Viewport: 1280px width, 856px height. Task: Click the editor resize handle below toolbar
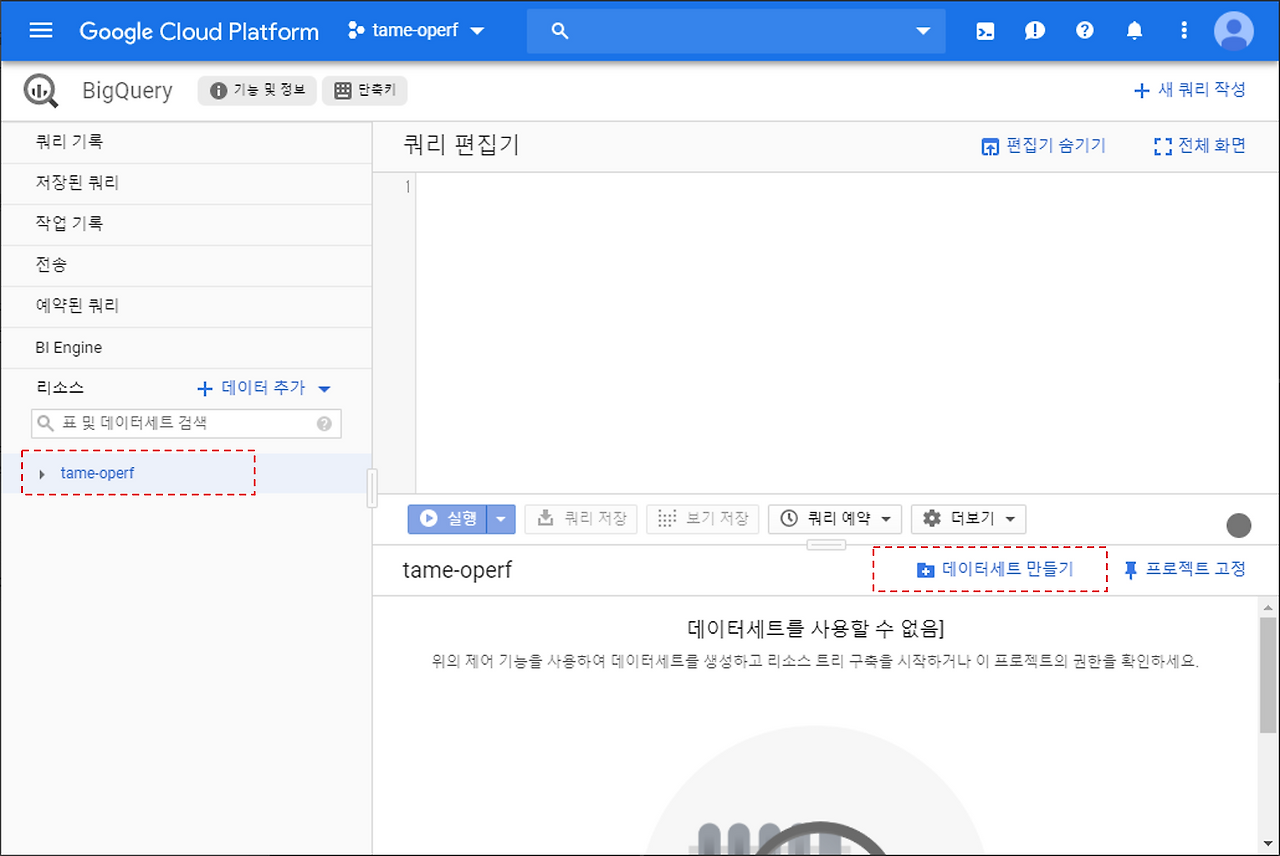(826, 545)
